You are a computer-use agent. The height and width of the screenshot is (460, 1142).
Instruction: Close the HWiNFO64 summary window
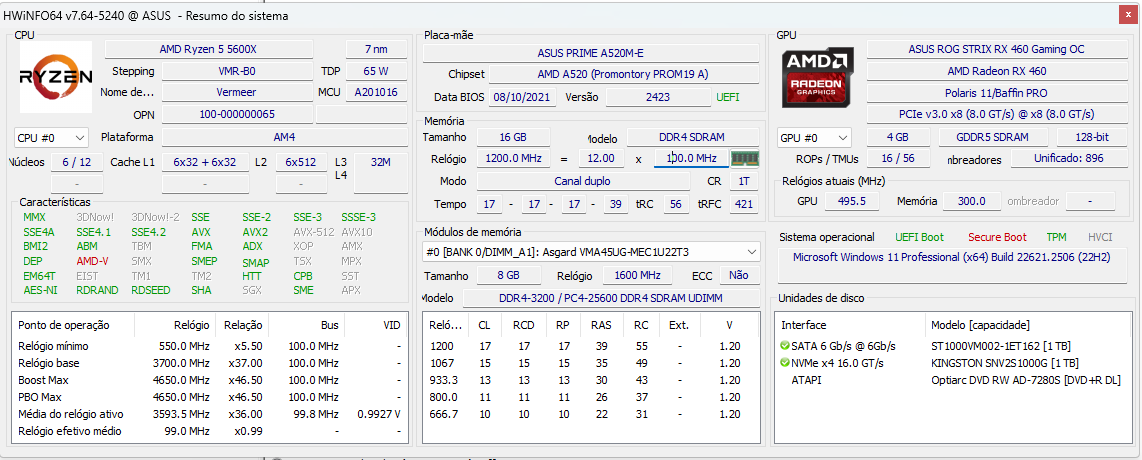coord(1128,15)
